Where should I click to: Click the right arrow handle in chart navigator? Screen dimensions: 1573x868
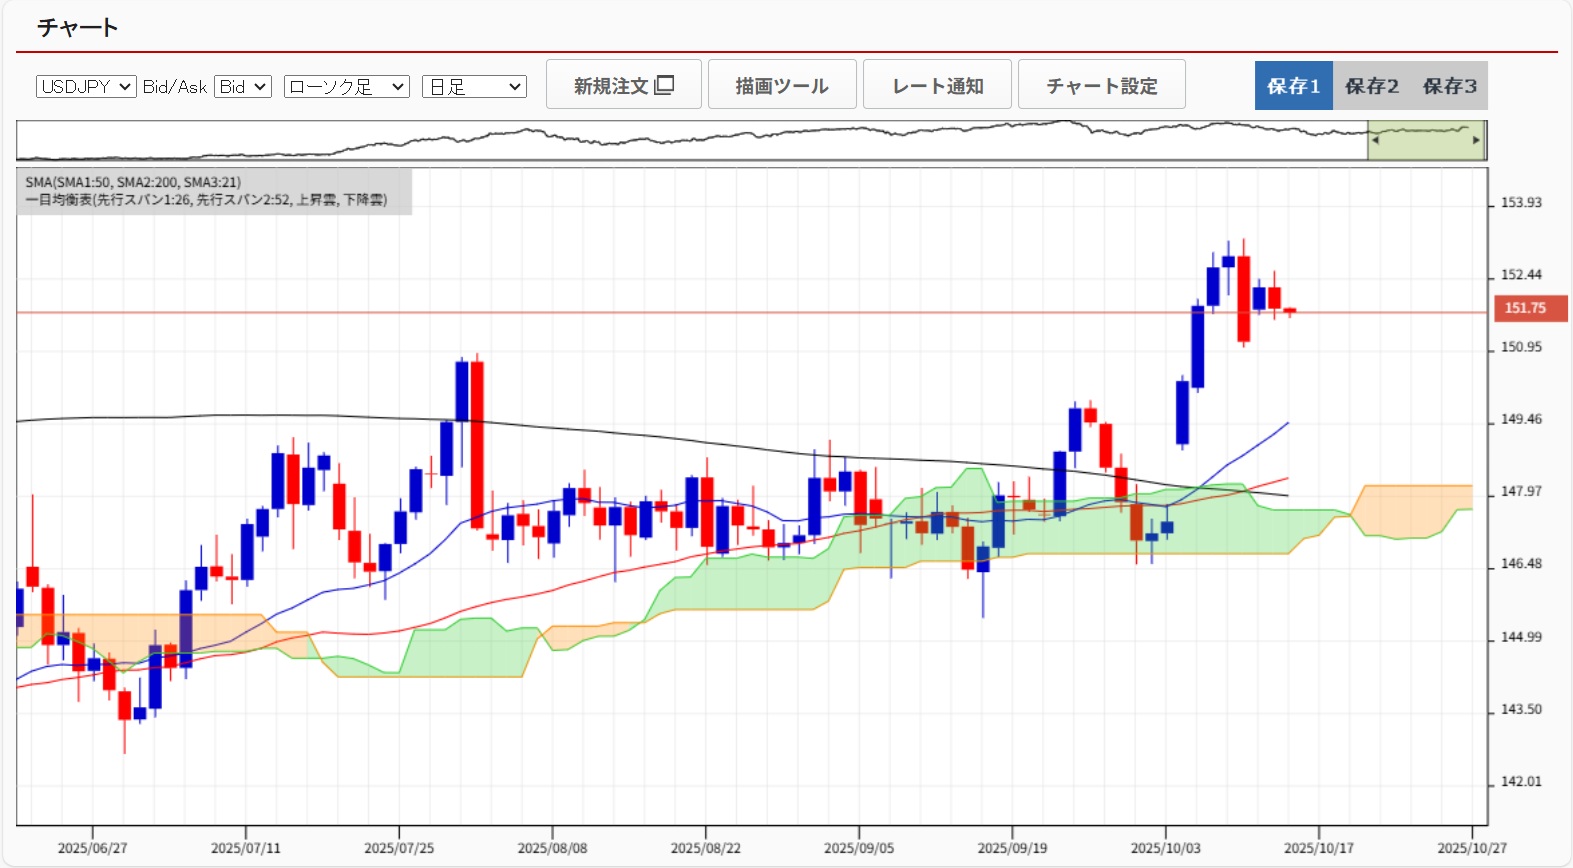[1476, 140]
